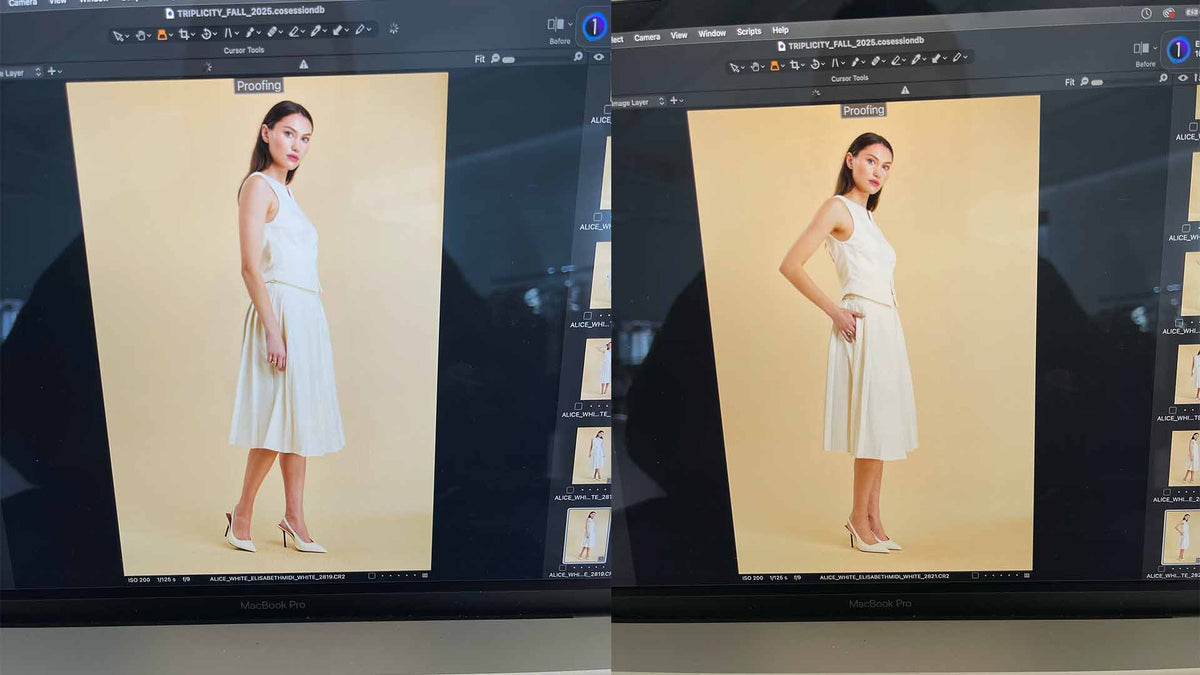Open the Crop tool's dropdown arrow on left laptop
1200x675 pixels.
point(193,35)
